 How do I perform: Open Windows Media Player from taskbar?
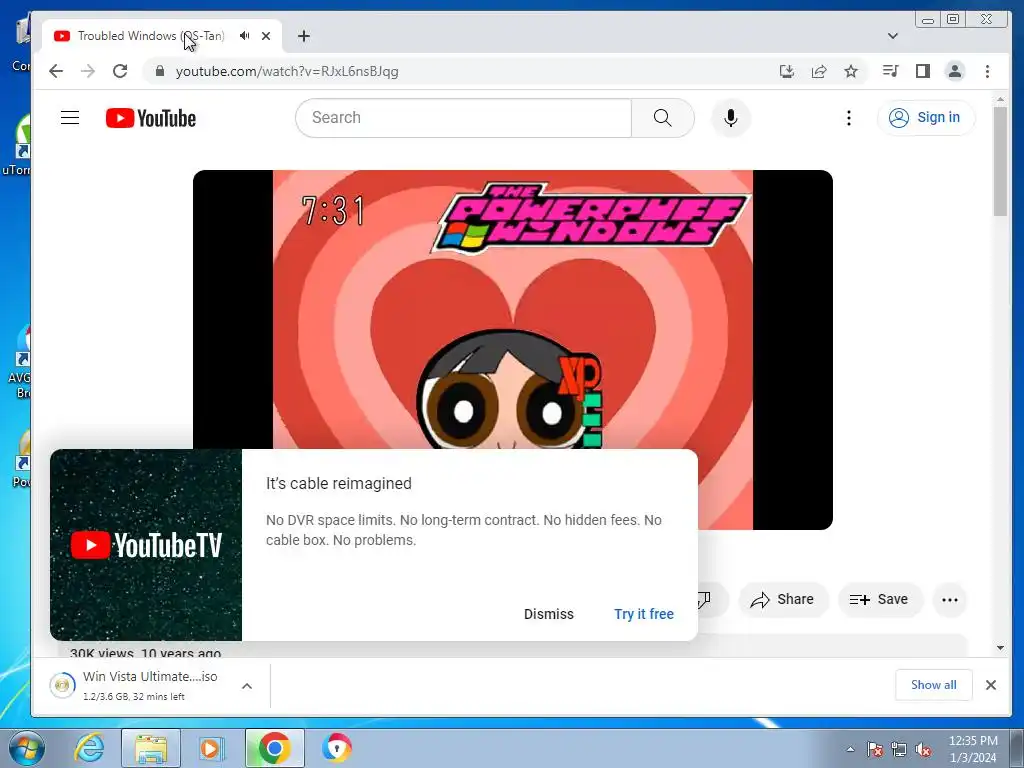click(212, 748)
